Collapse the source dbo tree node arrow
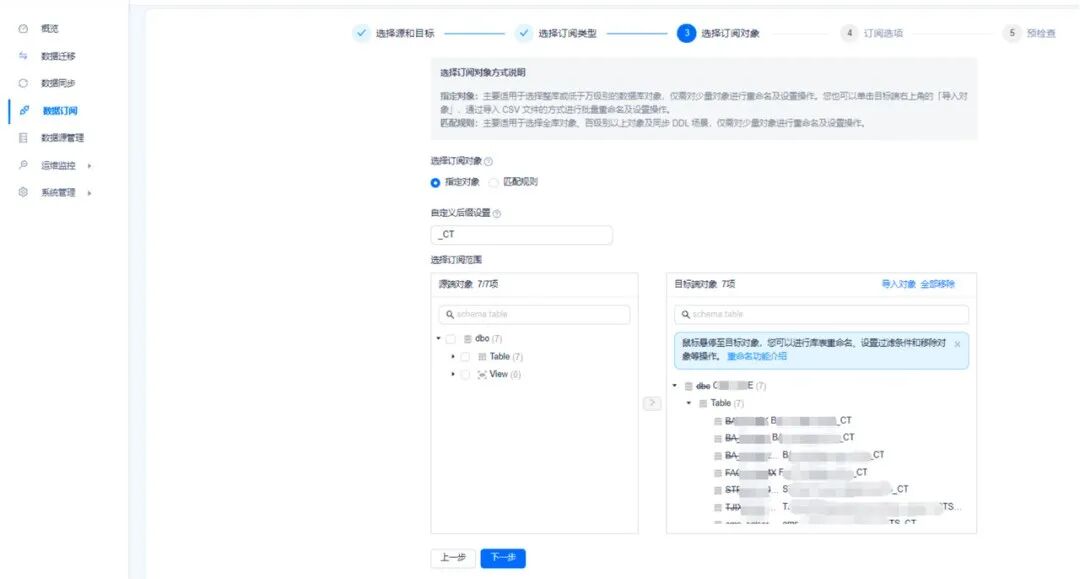Image resolution: width=1080 pixels, height=579 pixels. click(x=438, y=338)
